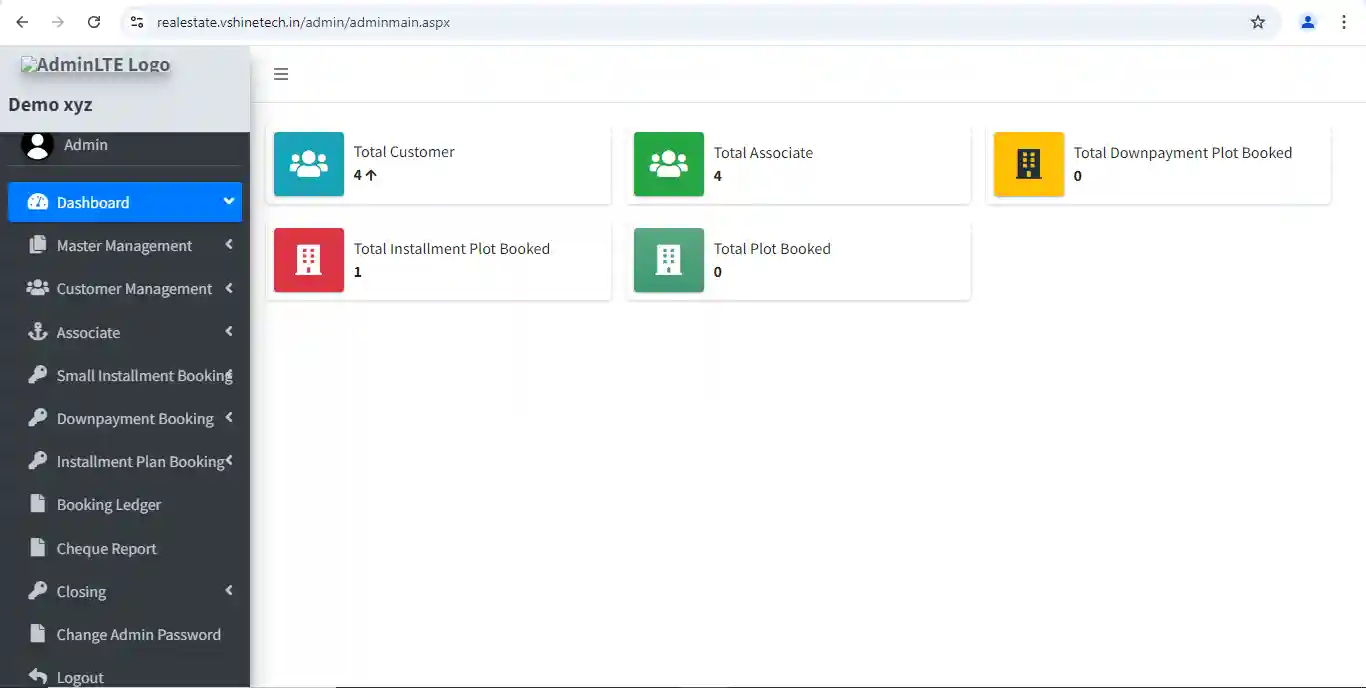The width and height of the screenshot is (1366, 688).
Task: Click the teal Total Customer people icon
Action: [308, 164]
